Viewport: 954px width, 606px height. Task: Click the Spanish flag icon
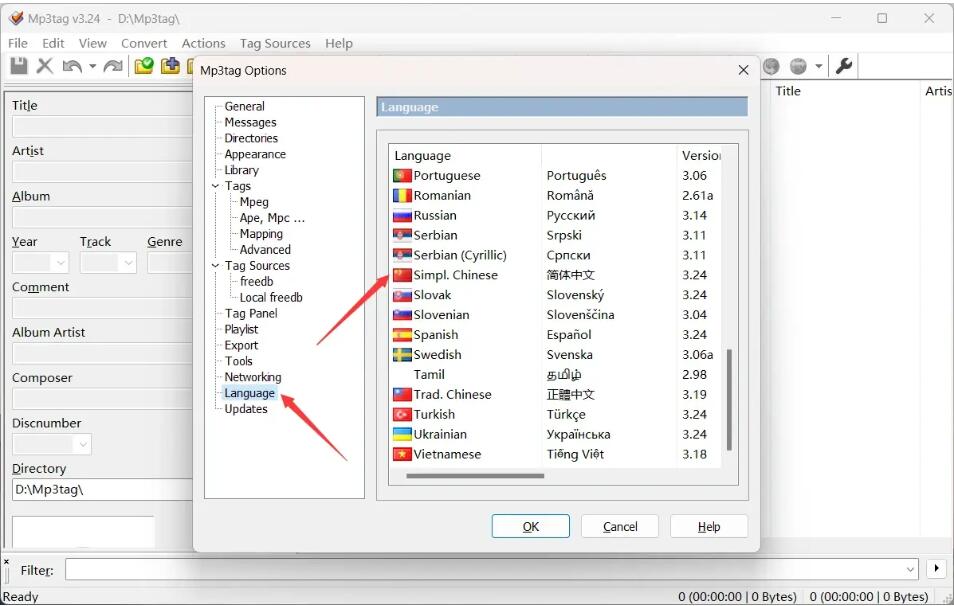coord(402,335)
